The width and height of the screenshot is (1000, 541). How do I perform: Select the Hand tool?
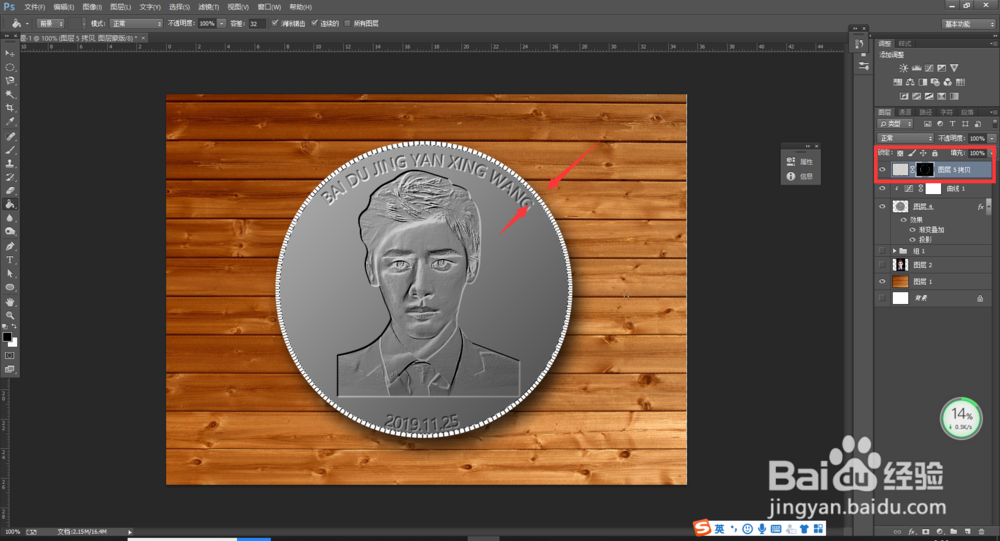coord(10,302)
